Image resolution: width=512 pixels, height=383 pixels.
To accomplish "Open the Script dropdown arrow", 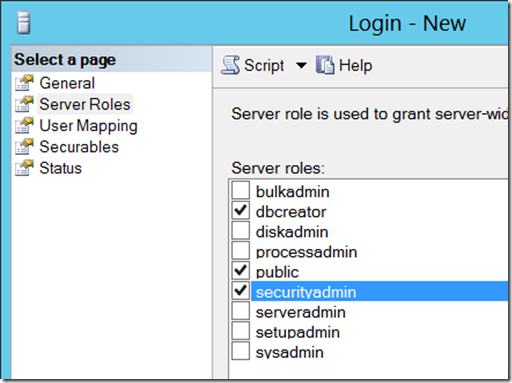I will [301, 65].
